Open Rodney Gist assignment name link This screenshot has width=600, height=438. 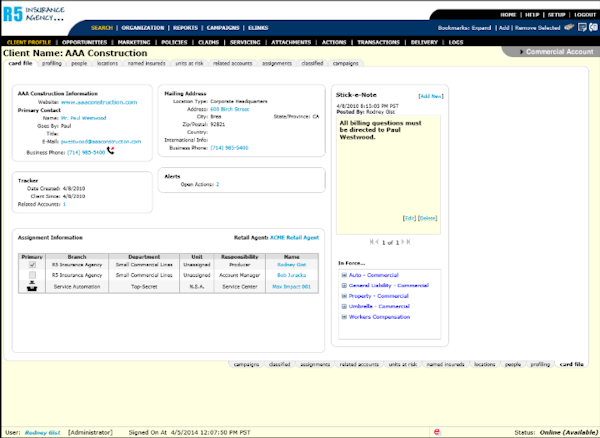[292, 265]
